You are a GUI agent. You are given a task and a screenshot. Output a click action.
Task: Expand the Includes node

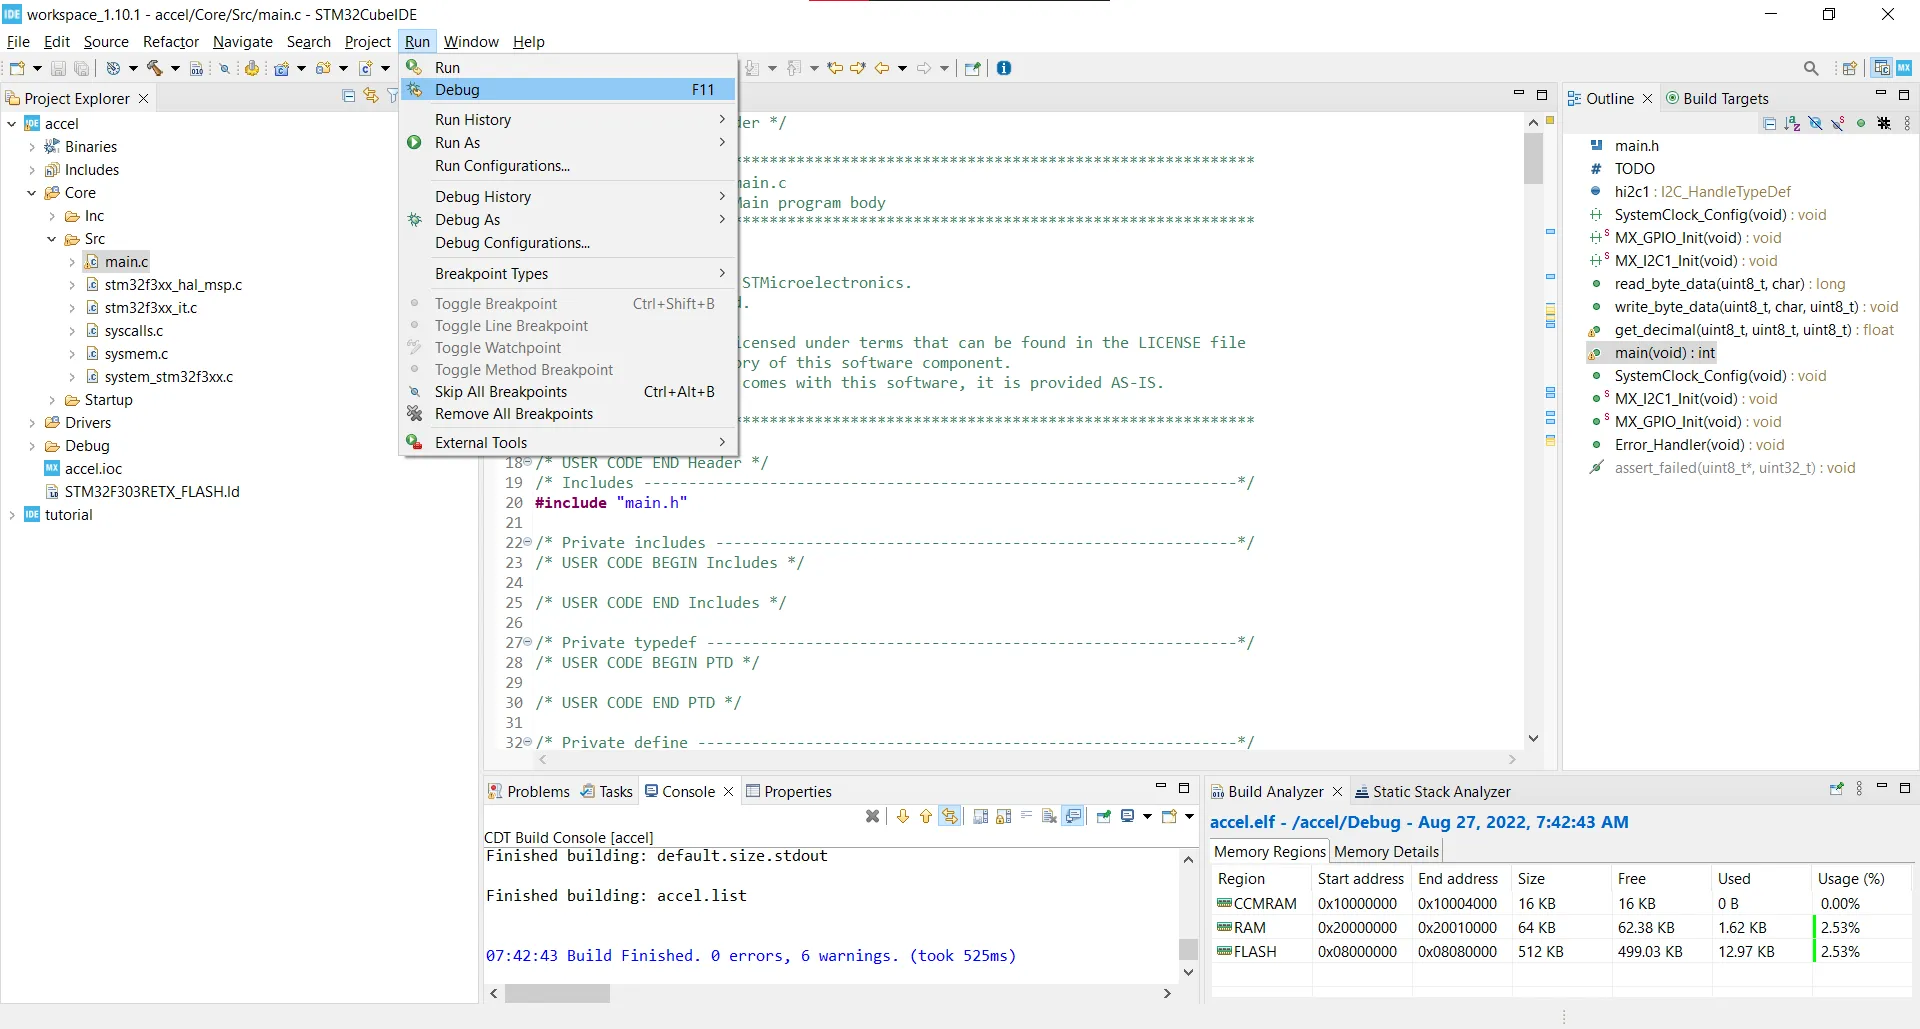point(32,170)
